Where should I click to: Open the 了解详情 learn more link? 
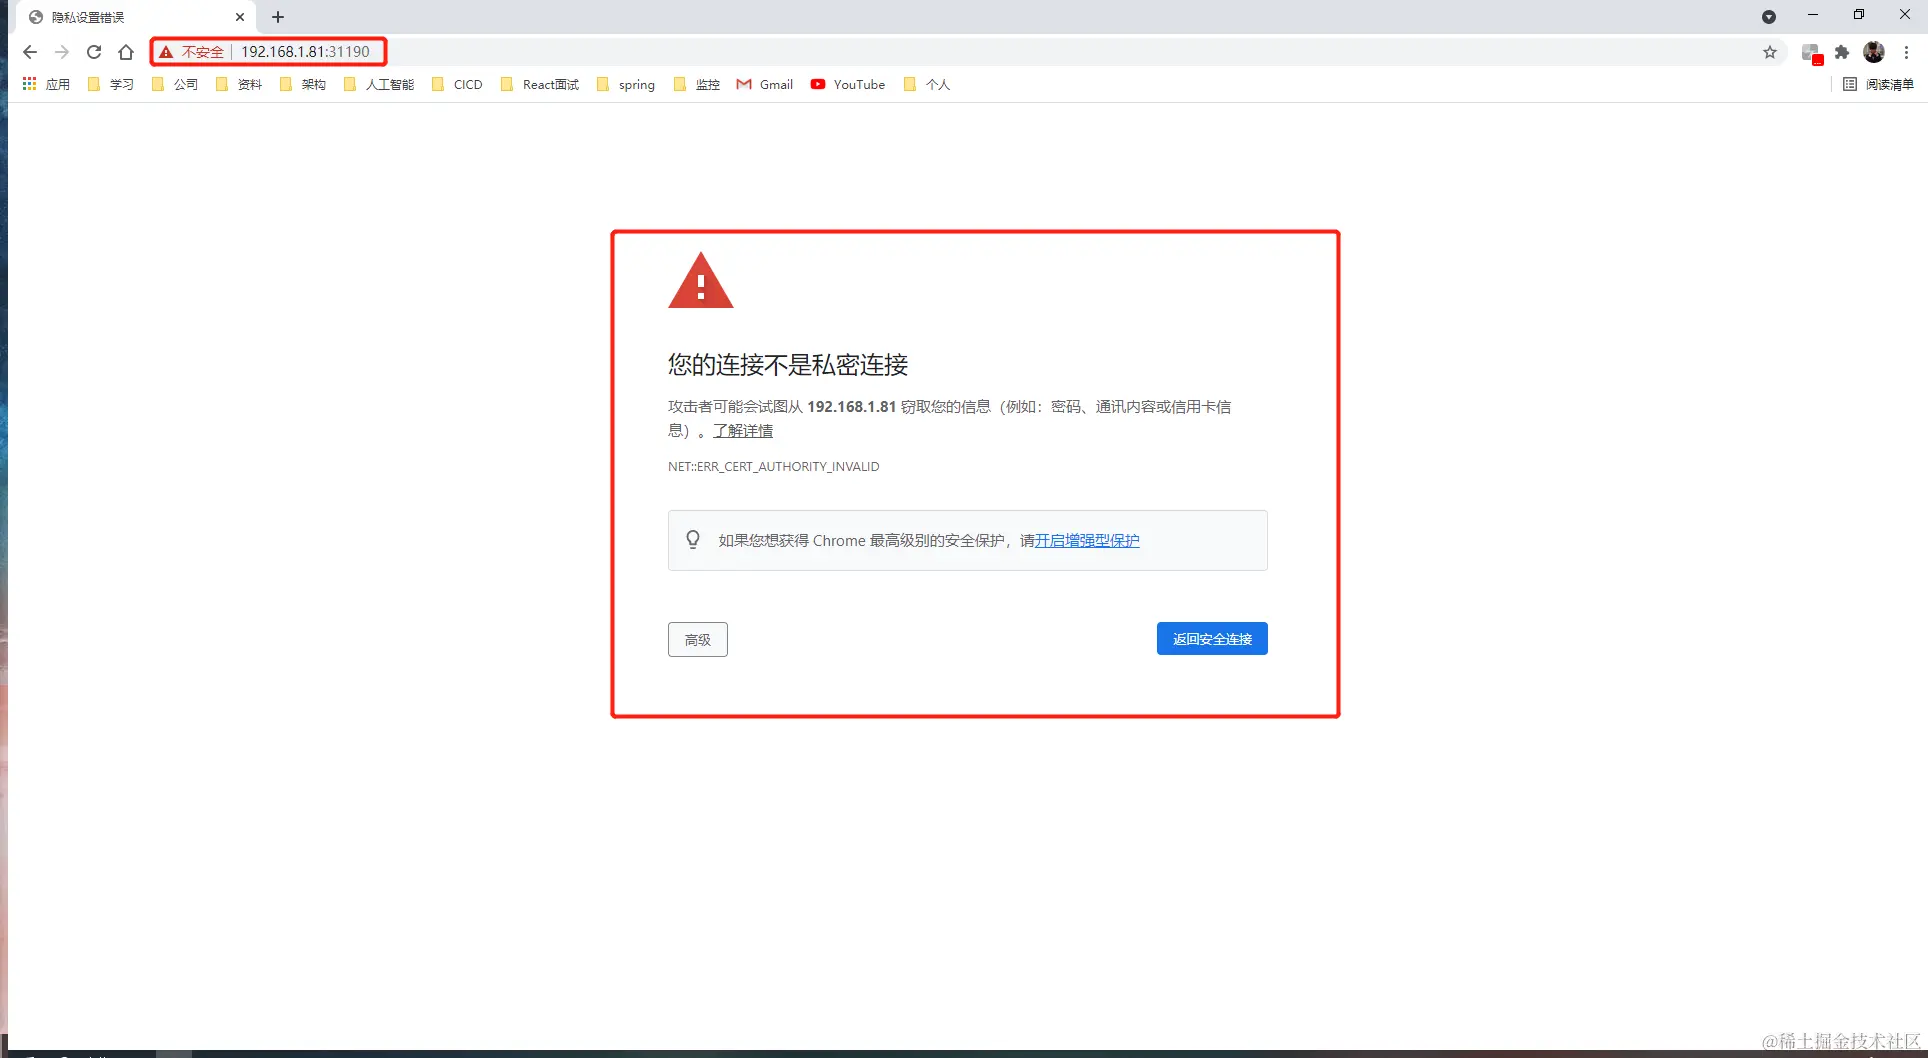pyautogui.click(x=743, y=431)
